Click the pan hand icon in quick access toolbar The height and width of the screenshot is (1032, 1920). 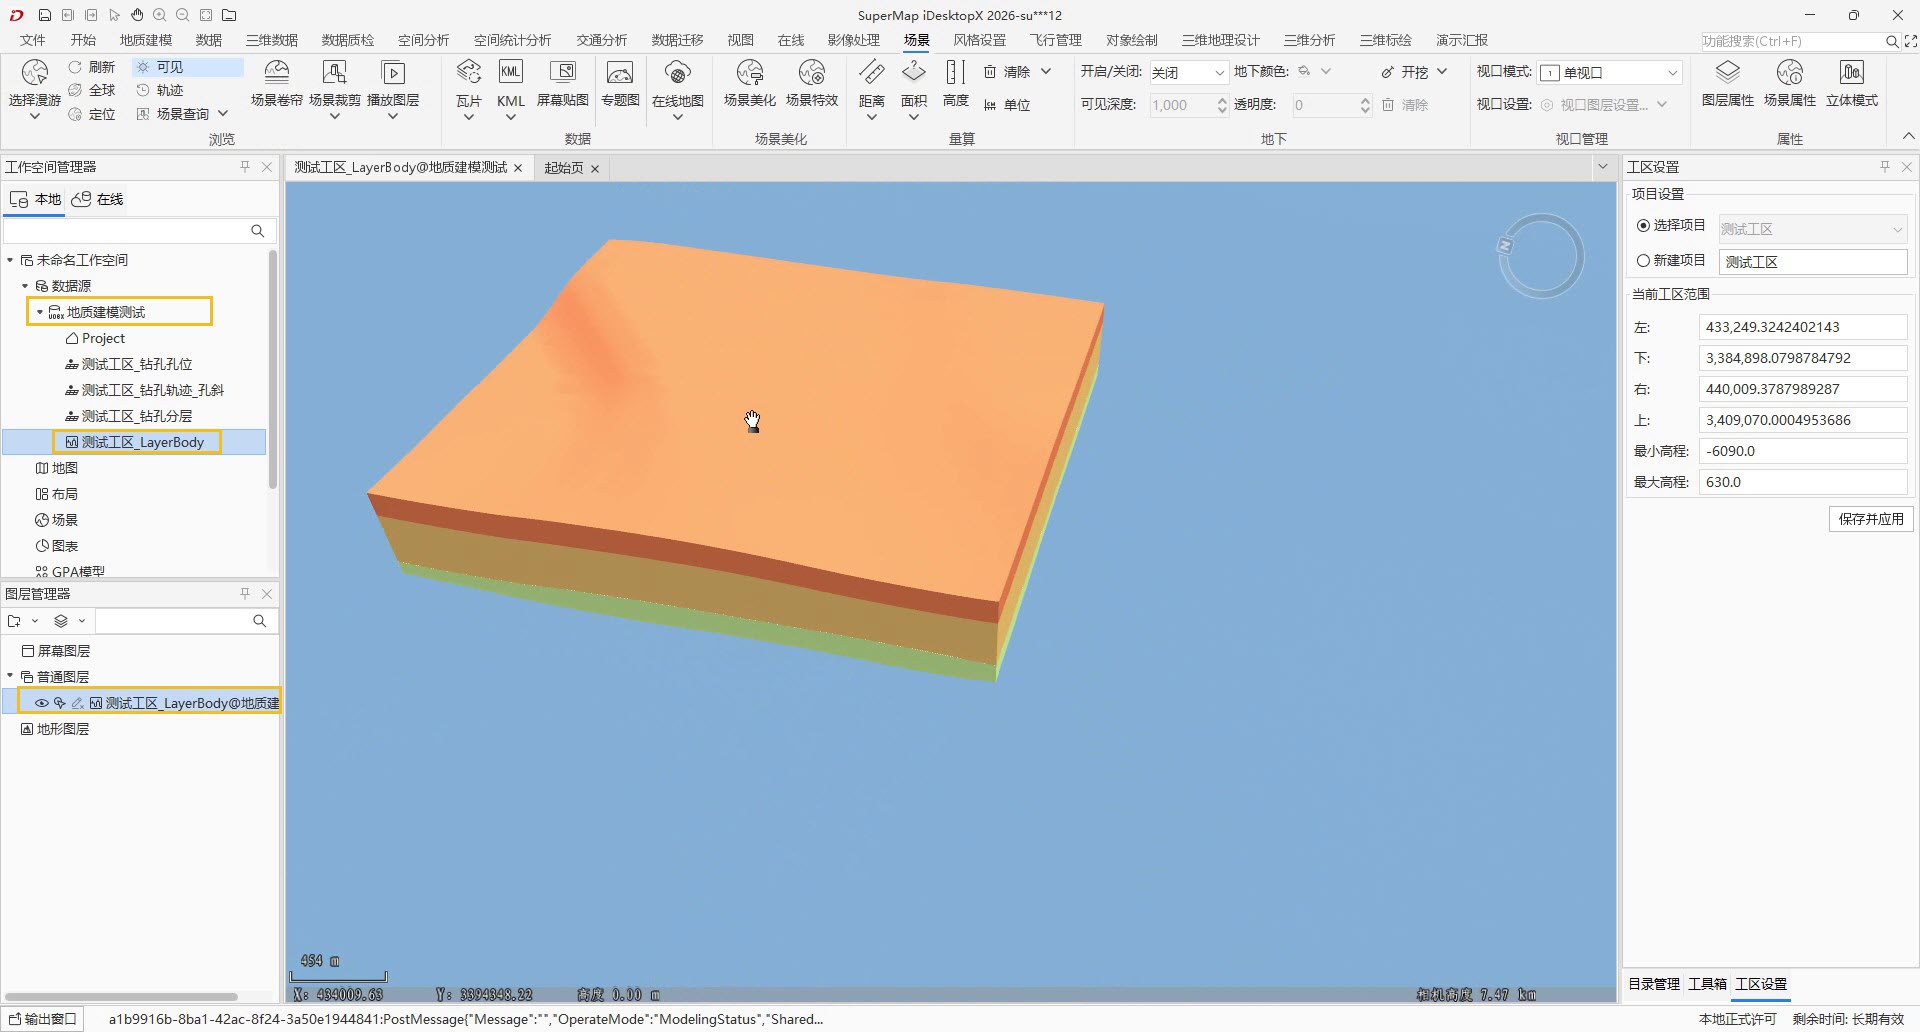[x=137, y=15]
